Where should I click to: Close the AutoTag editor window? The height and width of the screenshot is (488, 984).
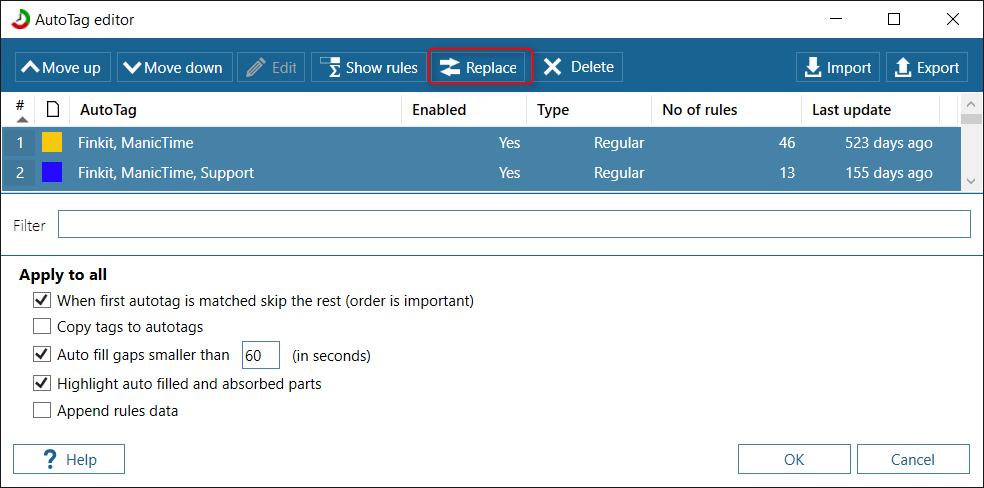point(953,19)
